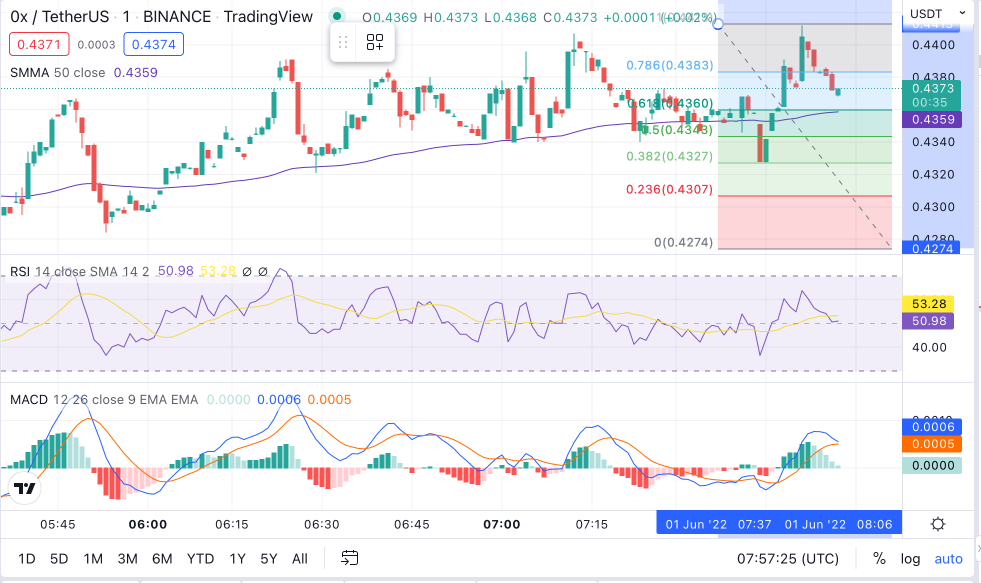
Task: Click the 06:45 time axis label
Action: (412, 524)
